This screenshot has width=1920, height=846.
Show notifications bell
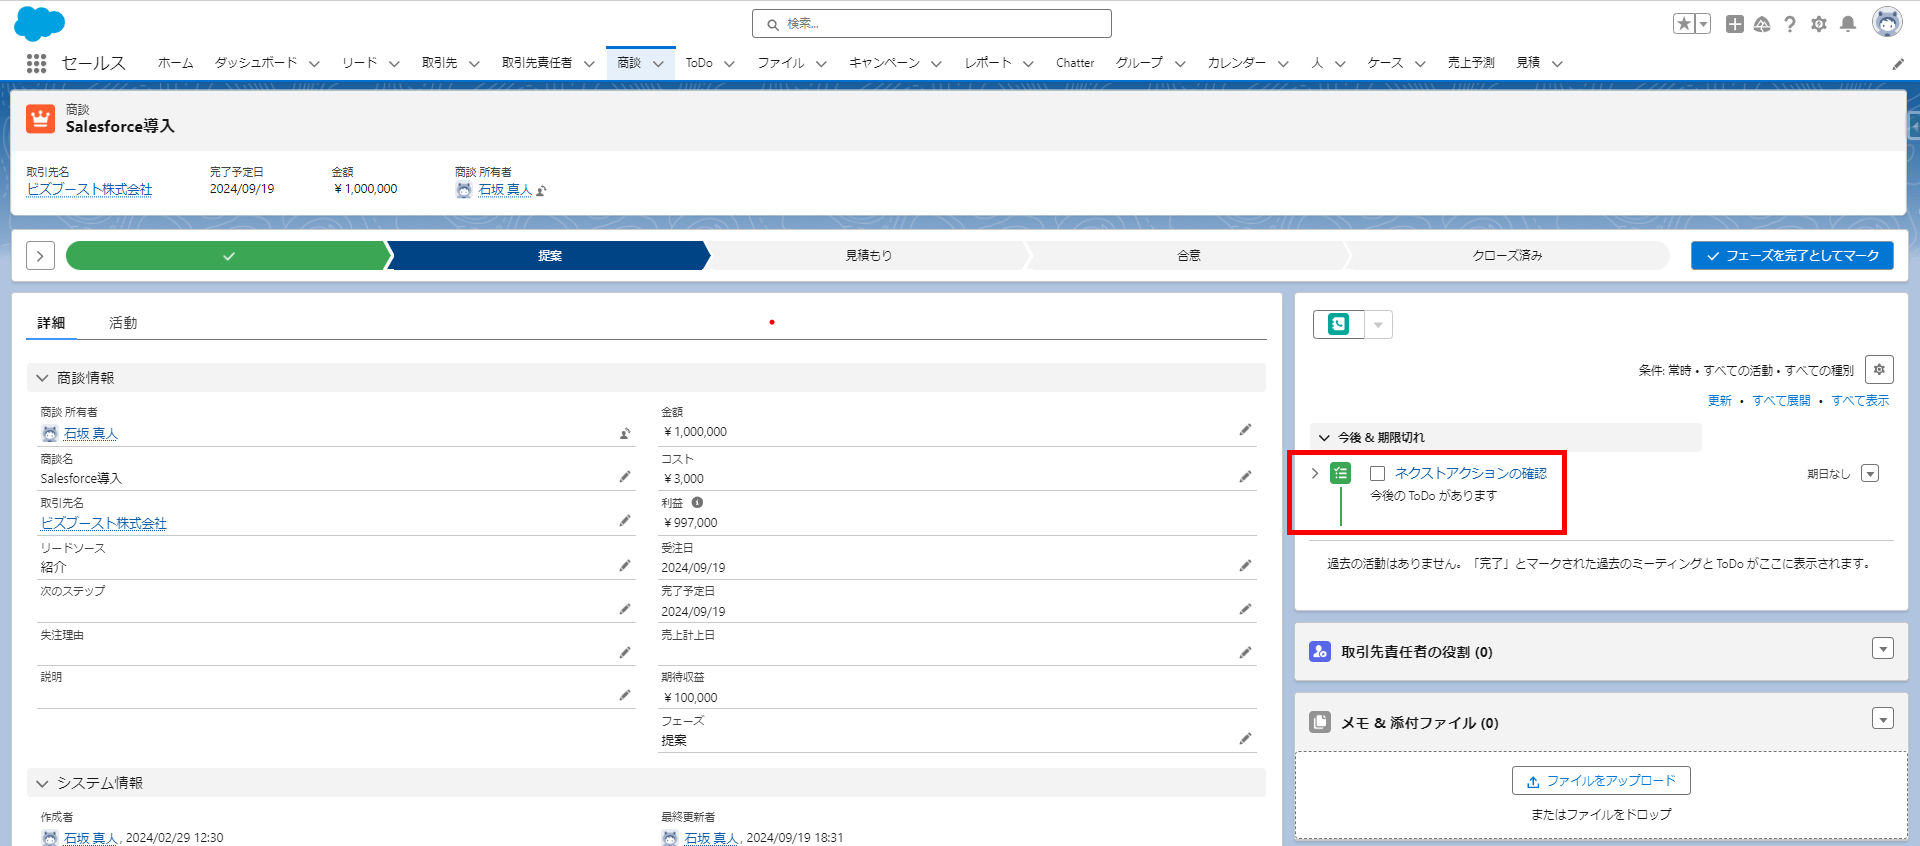coord(1848,24)
